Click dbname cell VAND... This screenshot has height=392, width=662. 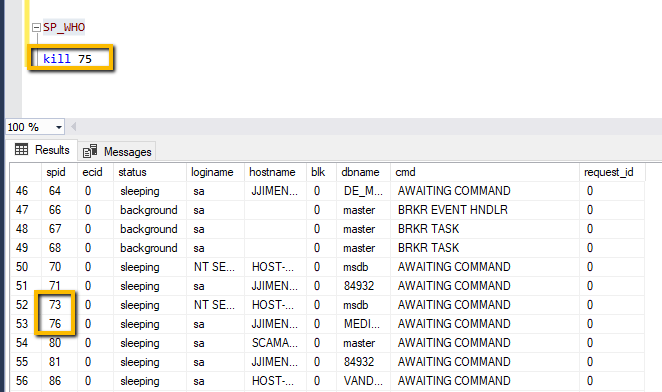click(363, 381)
